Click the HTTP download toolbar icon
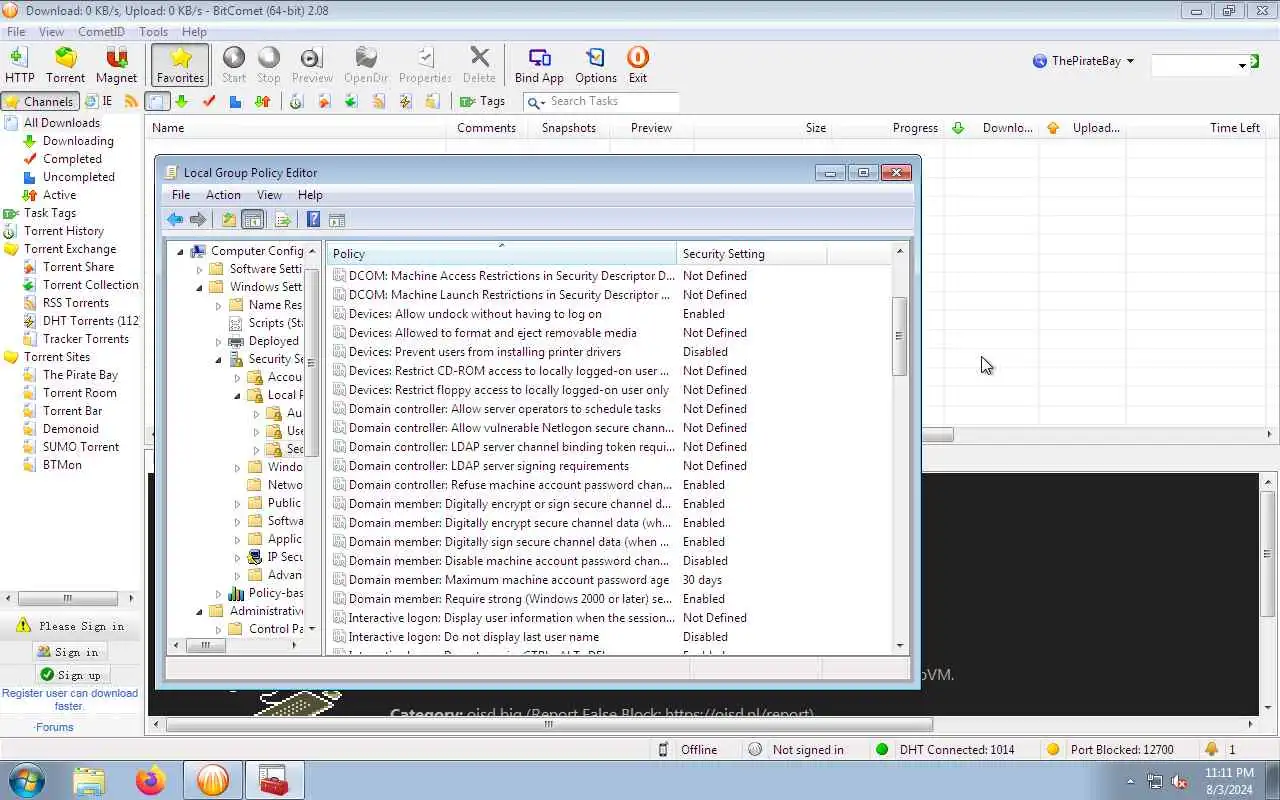The image size is (1280, 800). pos(19,65)
